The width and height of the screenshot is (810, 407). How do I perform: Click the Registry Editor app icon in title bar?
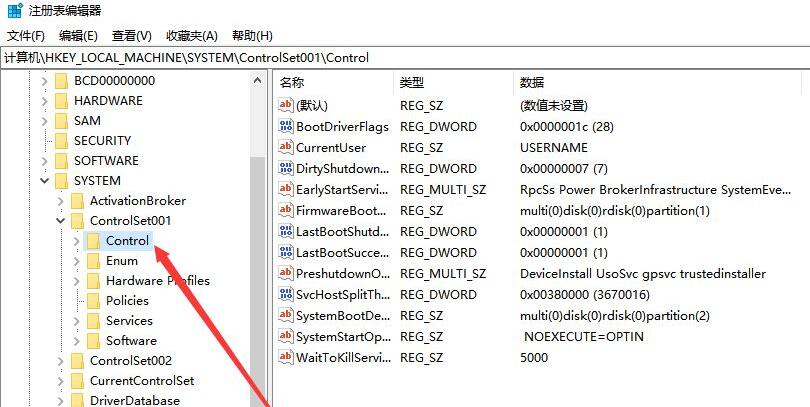click(x=13, y=11)
